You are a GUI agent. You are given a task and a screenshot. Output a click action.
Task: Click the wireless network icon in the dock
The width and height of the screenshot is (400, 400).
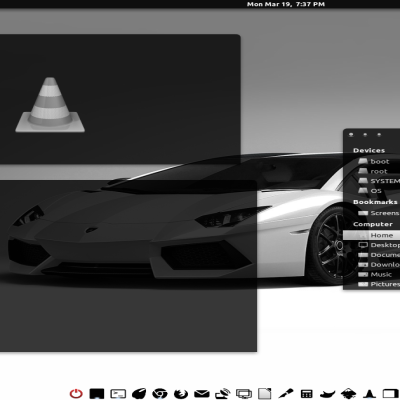223,393
